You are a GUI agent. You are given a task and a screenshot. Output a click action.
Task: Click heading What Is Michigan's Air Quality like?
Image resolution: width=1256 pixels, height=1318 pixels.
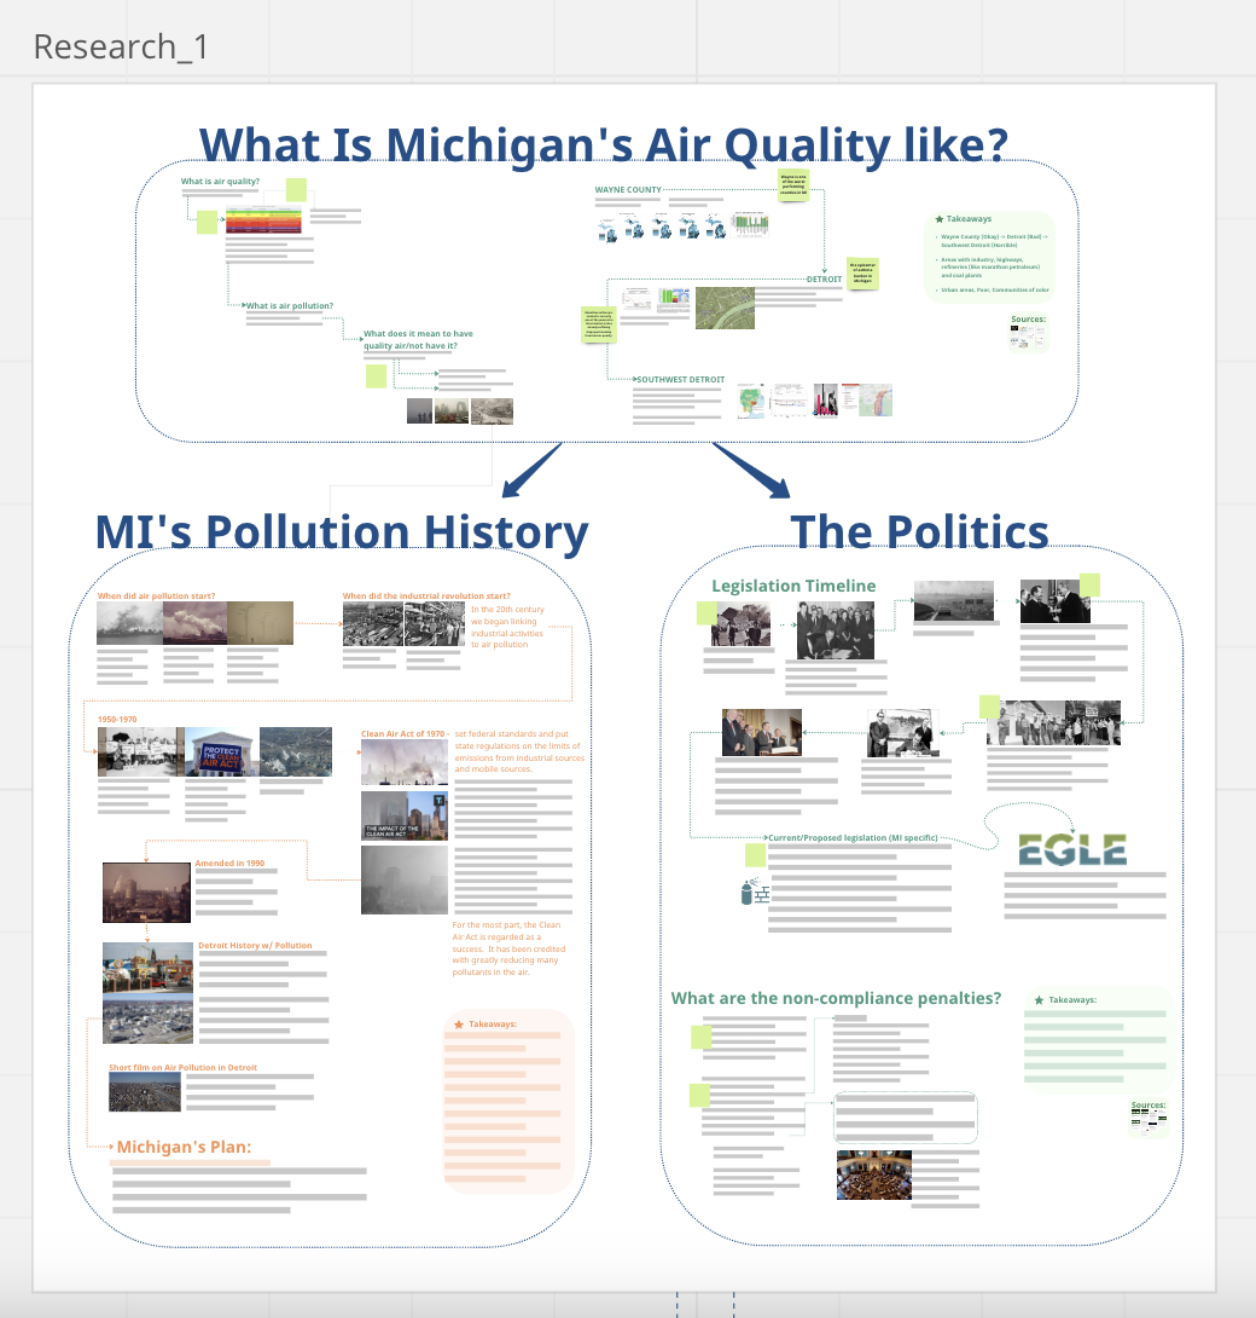[x=603, y=144]
